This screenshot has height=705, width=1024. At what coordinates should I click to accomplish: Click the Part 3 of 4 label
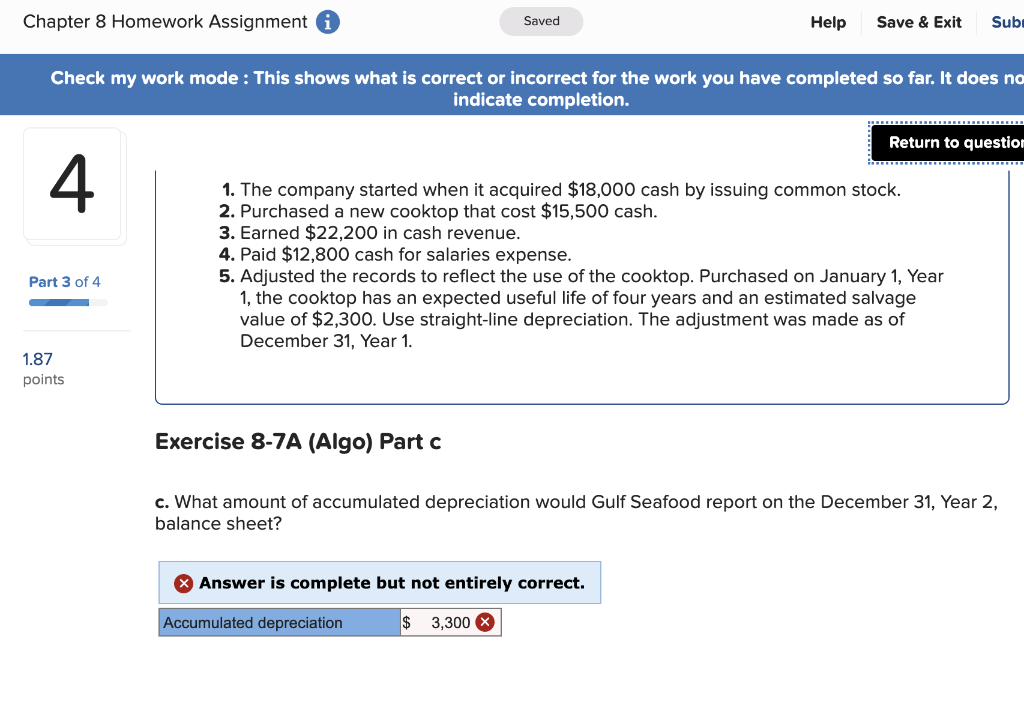[x=64, y=282]
